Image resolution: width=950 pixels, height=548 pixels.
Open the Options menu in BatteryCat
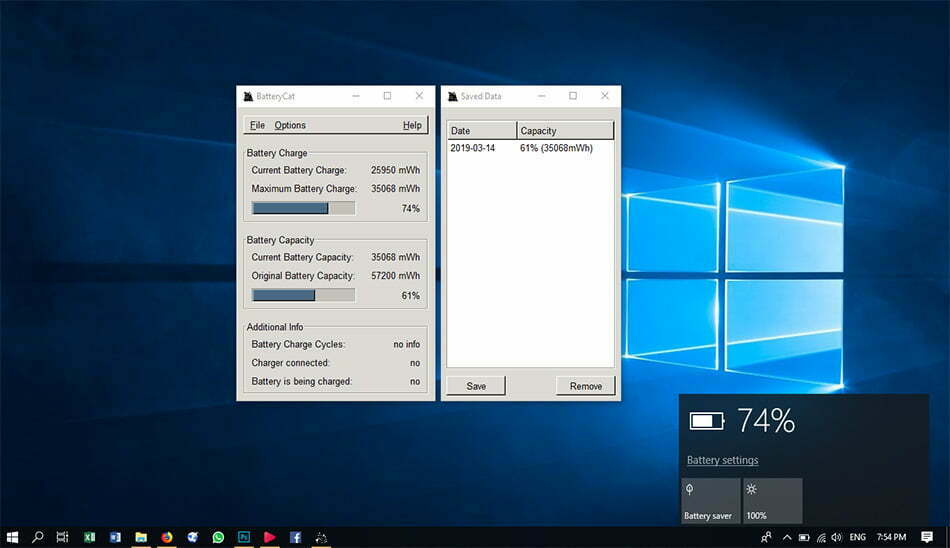tap(290, 125)
